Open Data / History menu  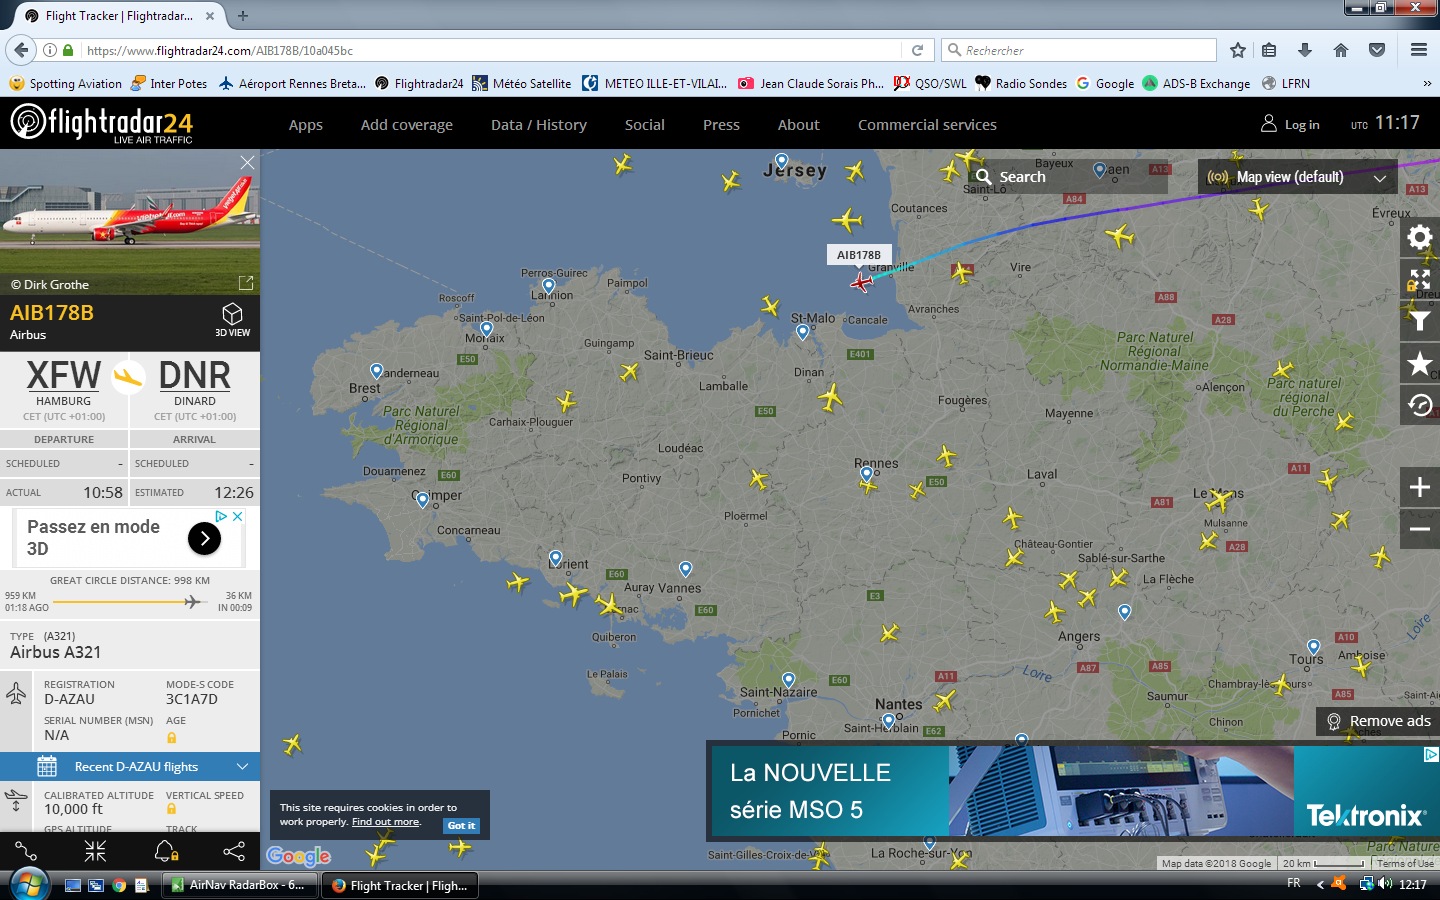point(538,125)
